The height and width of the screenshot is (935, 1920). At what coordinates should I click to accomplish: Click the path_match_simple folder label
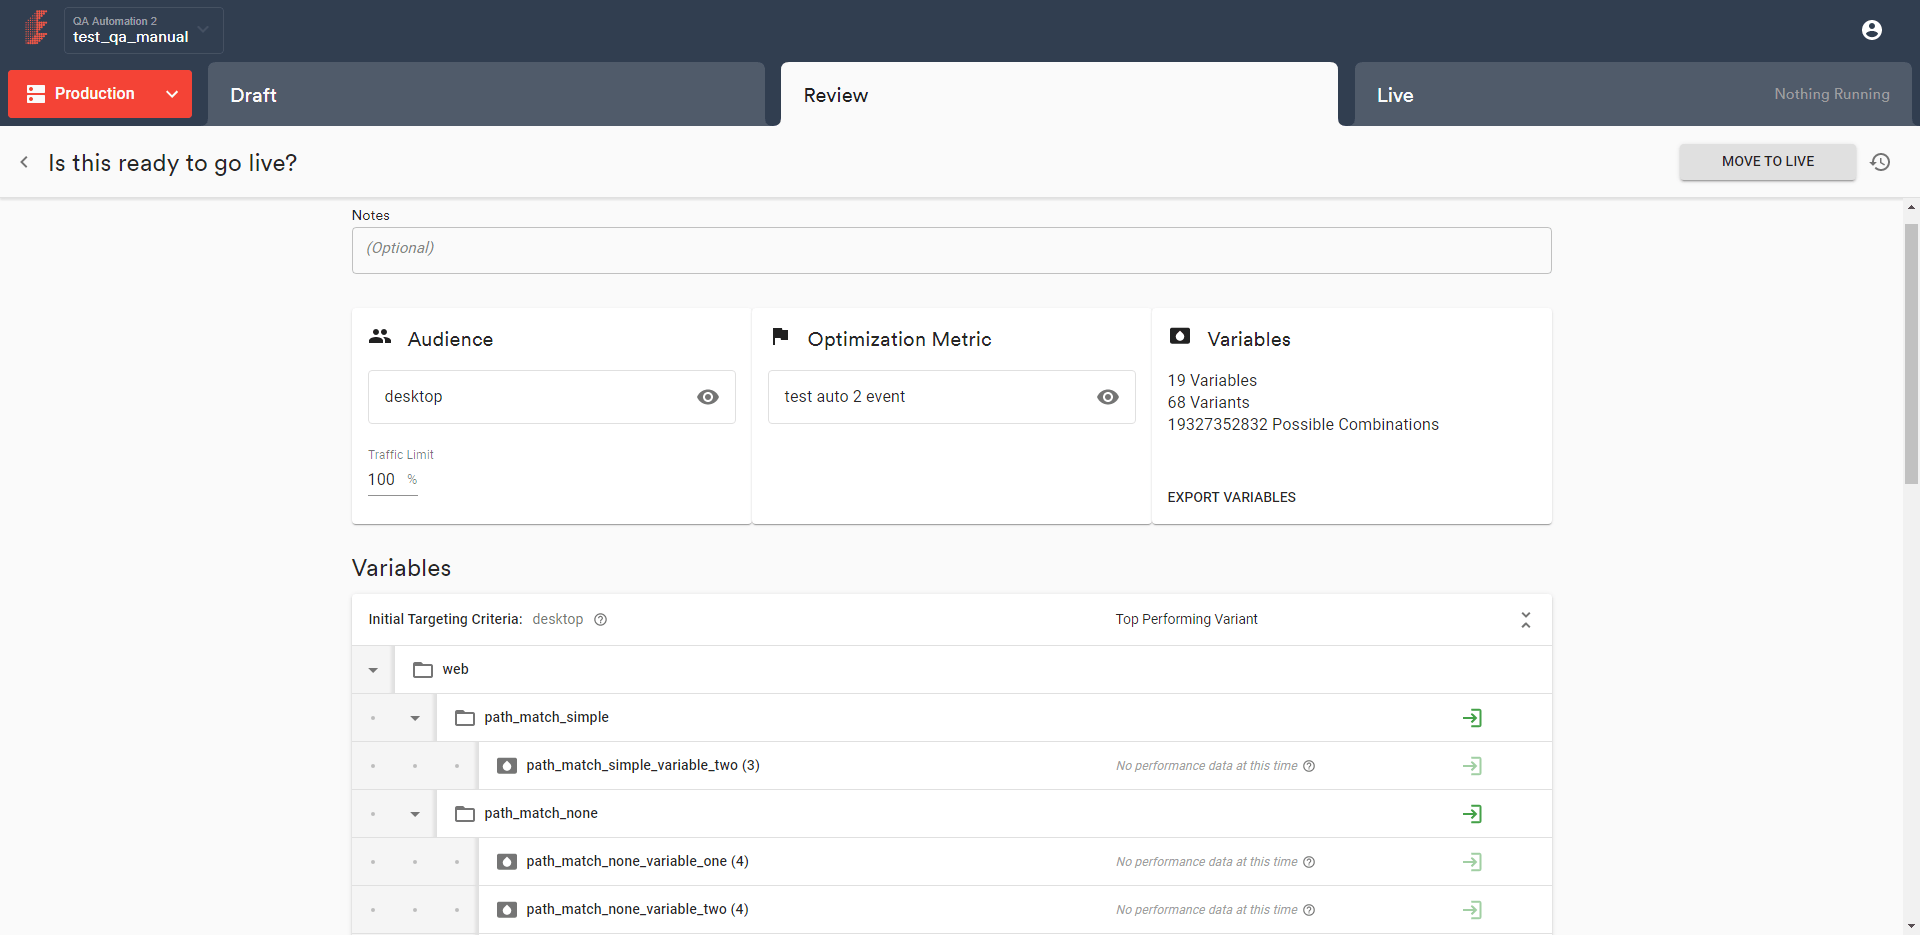(546, 718)
